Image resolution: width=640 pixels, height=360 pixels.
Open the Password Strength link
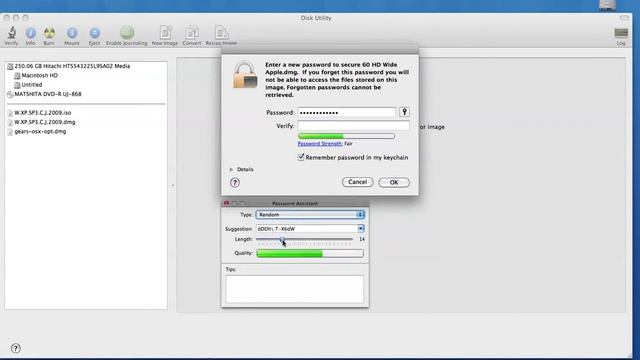coord(320,144)
